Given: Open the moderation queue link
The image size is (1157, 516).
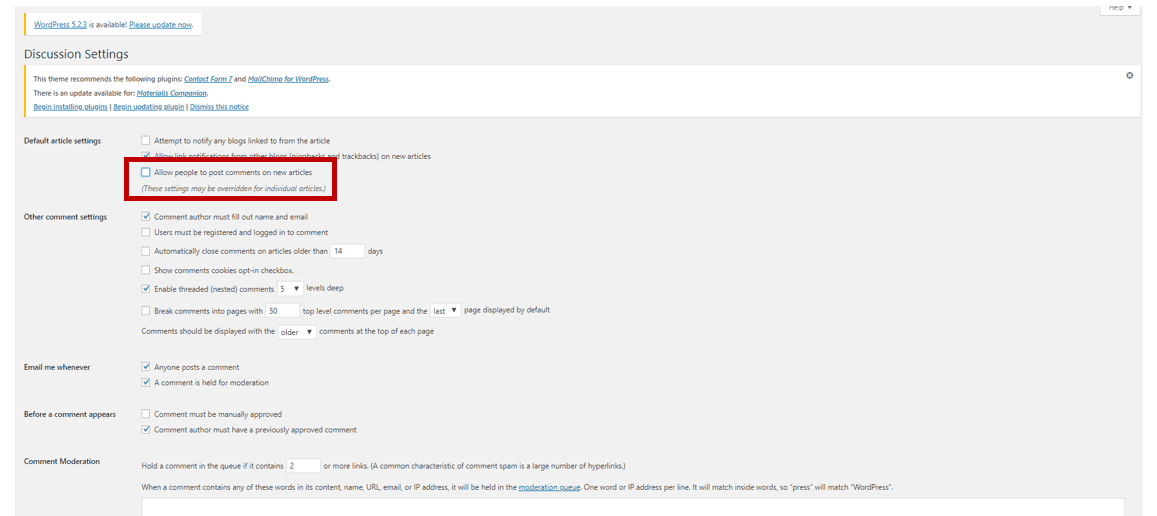Looking at the screenshot, I should coord(550,488).
